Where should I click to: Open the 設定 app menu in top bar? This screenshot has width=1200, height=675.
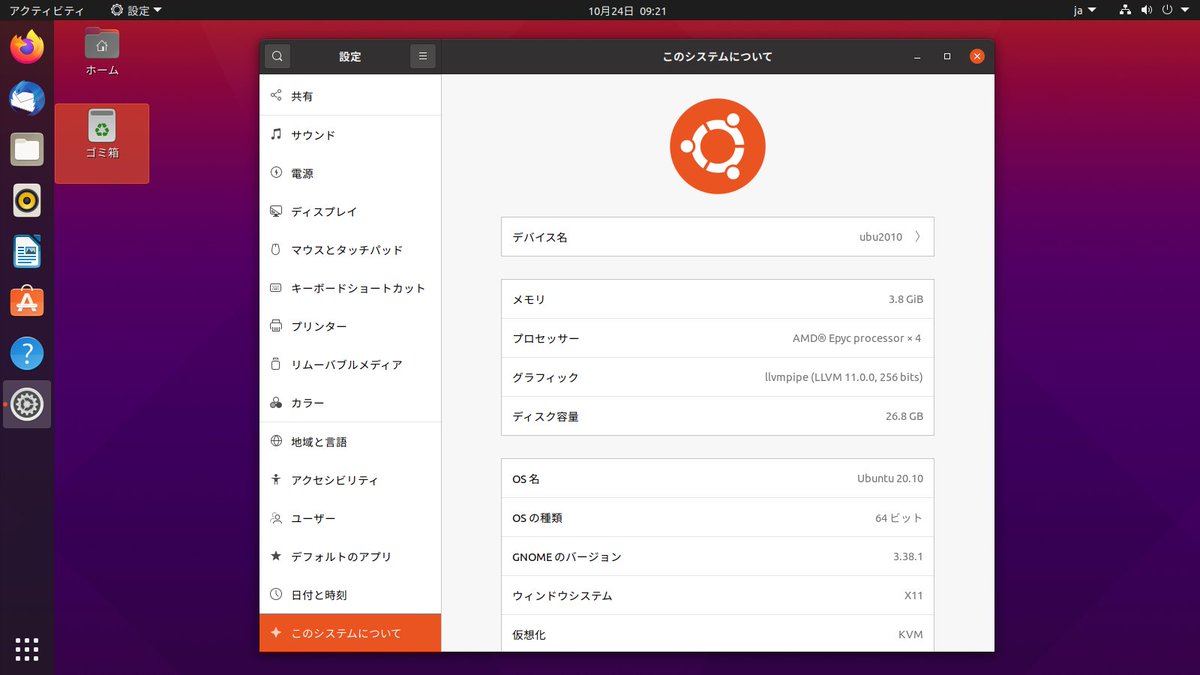136,10
